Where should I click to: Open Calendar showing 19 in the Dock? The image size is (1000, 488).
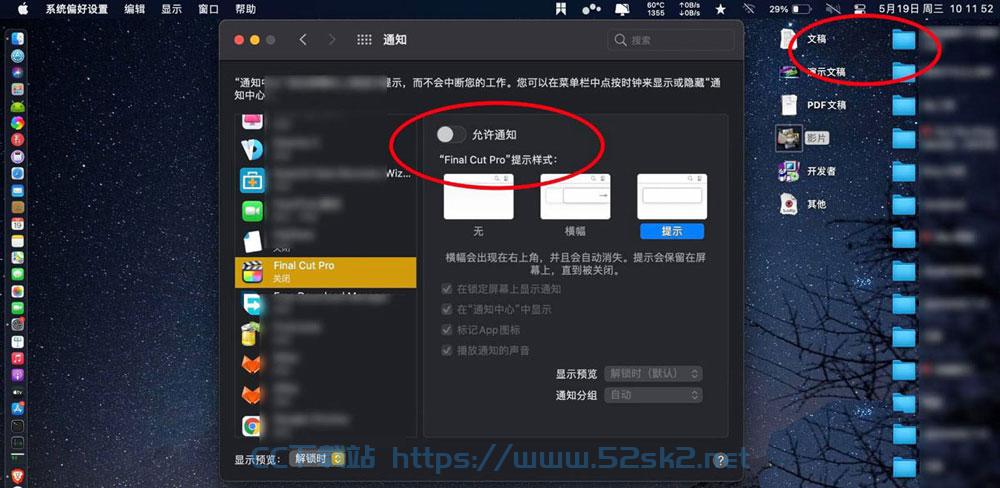[x=18, y=224]
